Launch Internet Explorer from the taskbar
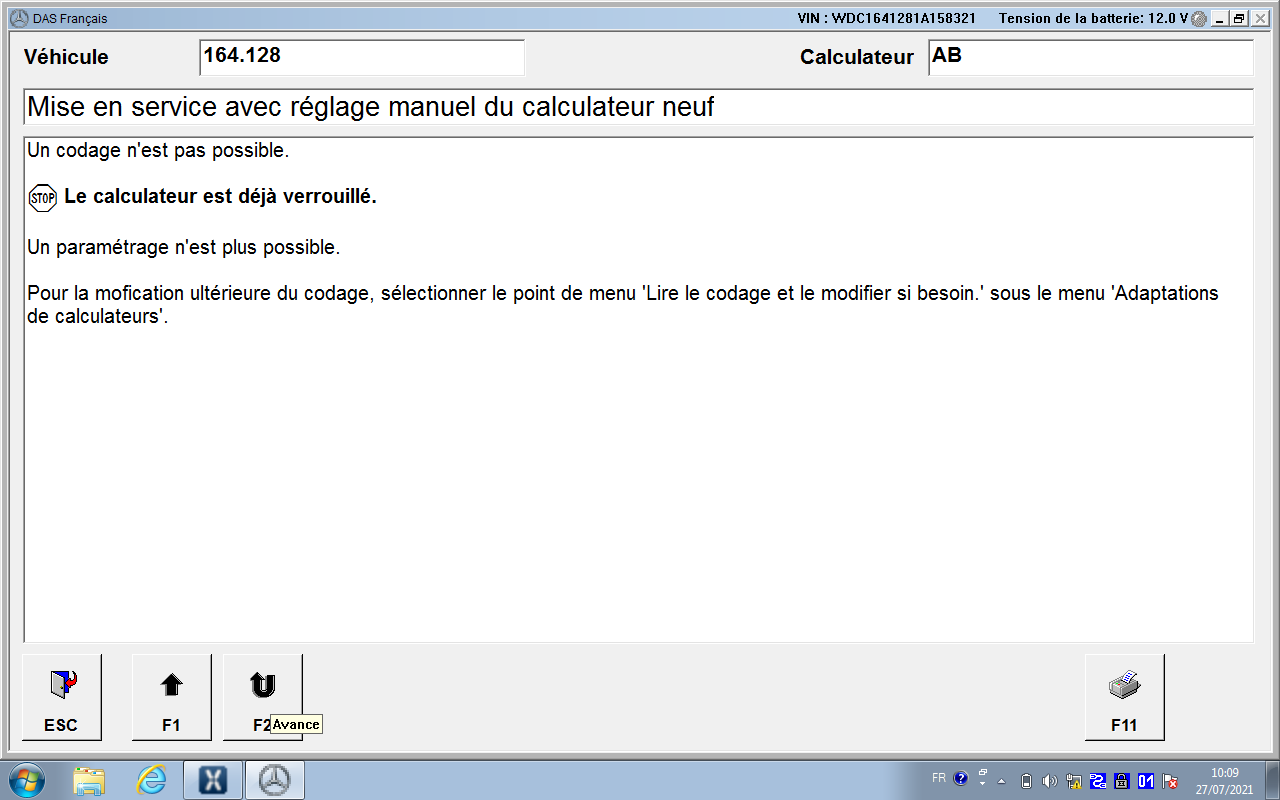This screenshot has width=1280, height=800. click(x=152, y=779)
